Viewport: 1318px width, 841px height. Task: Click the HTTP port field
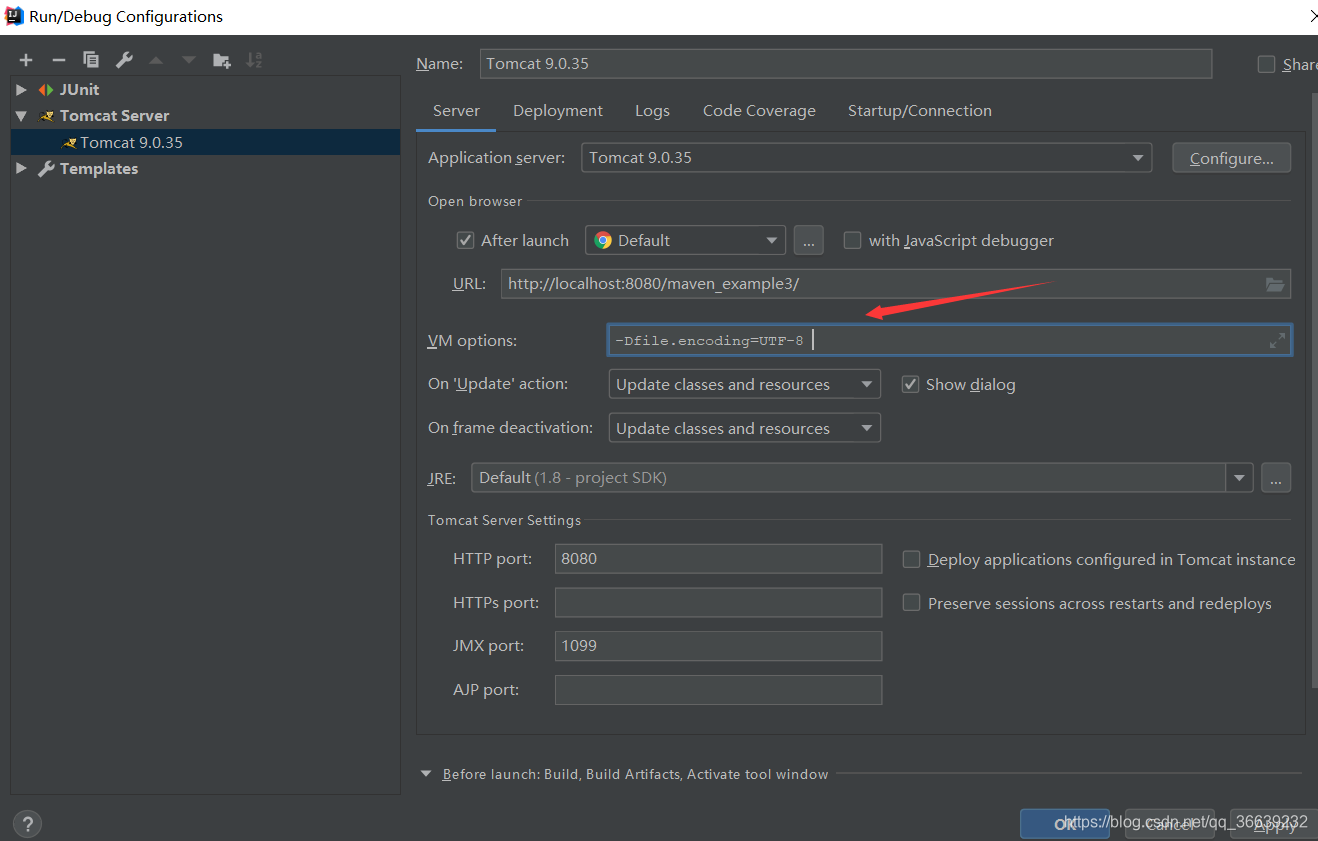tap(718, 559)
